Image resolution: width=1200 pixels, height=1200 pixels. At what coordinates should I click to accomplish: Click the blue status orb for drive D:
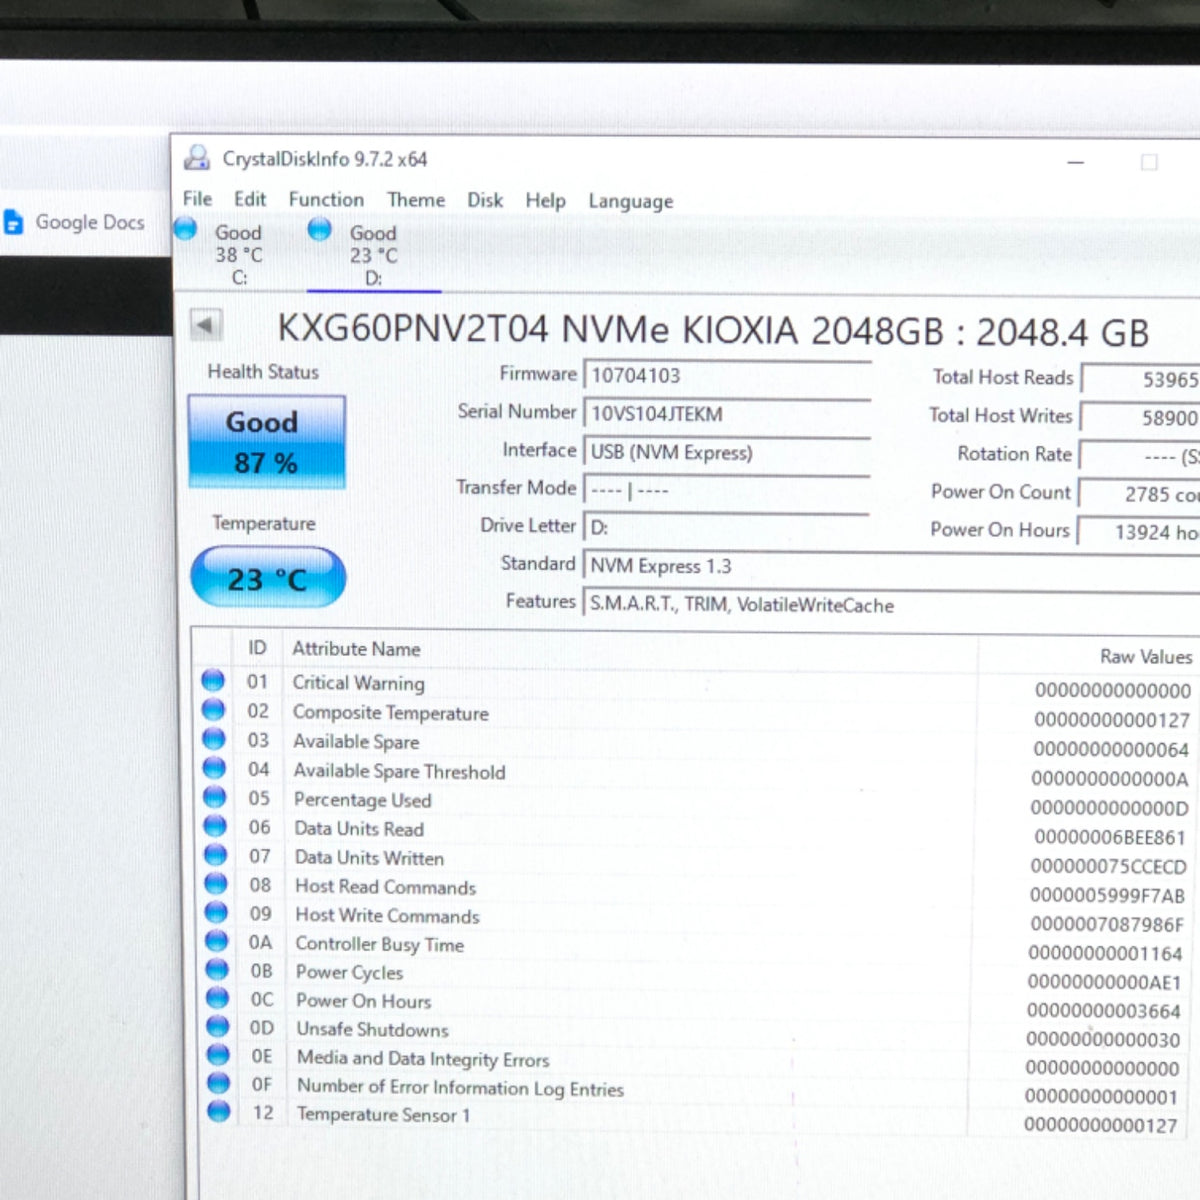coord(319,229)
